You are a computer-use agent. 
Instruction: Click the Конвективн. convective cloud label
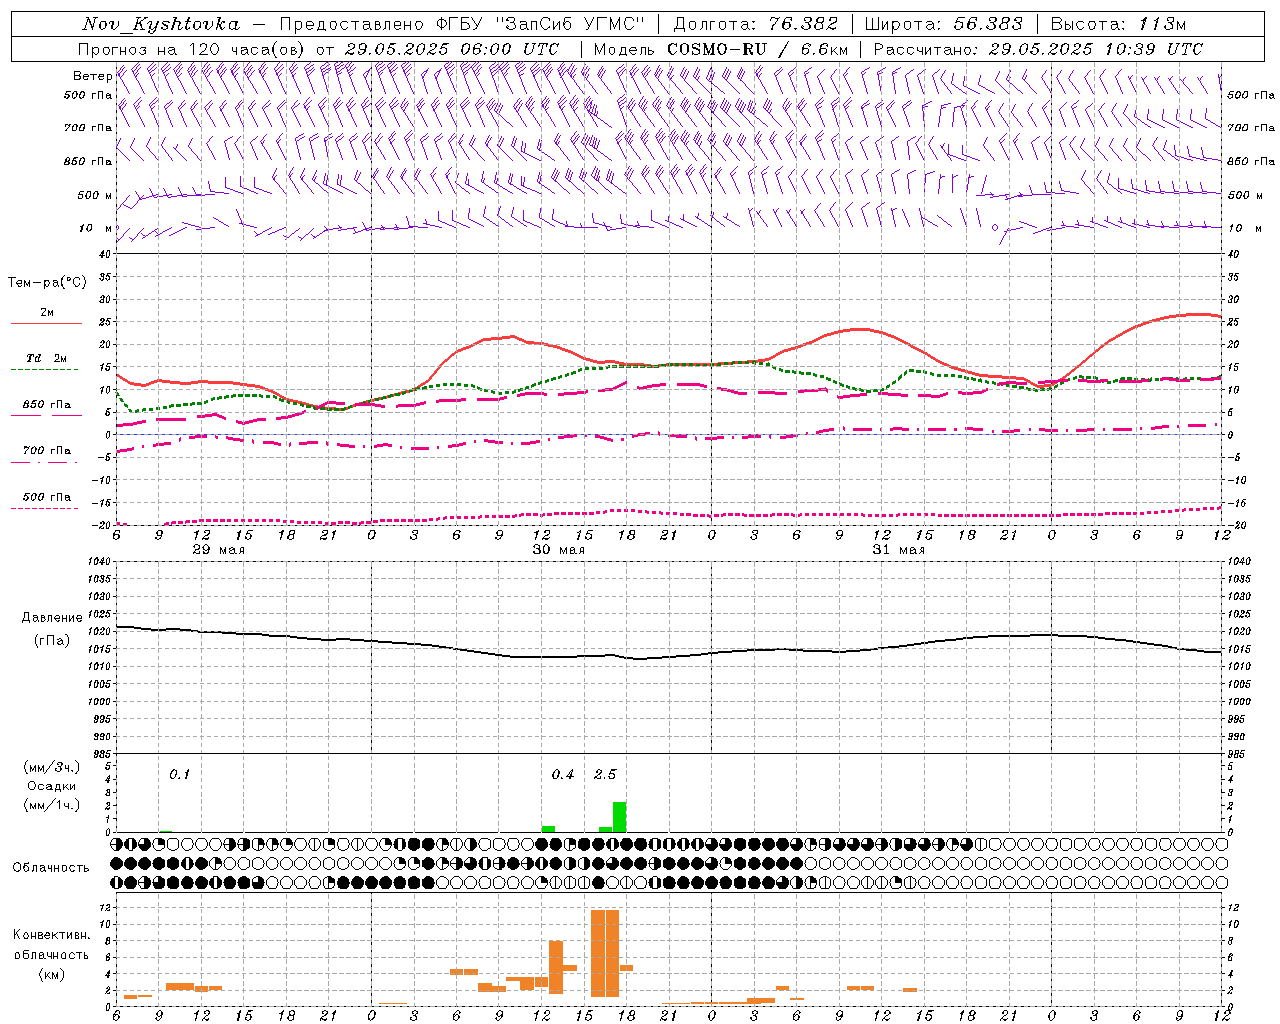tap(51, 935)
